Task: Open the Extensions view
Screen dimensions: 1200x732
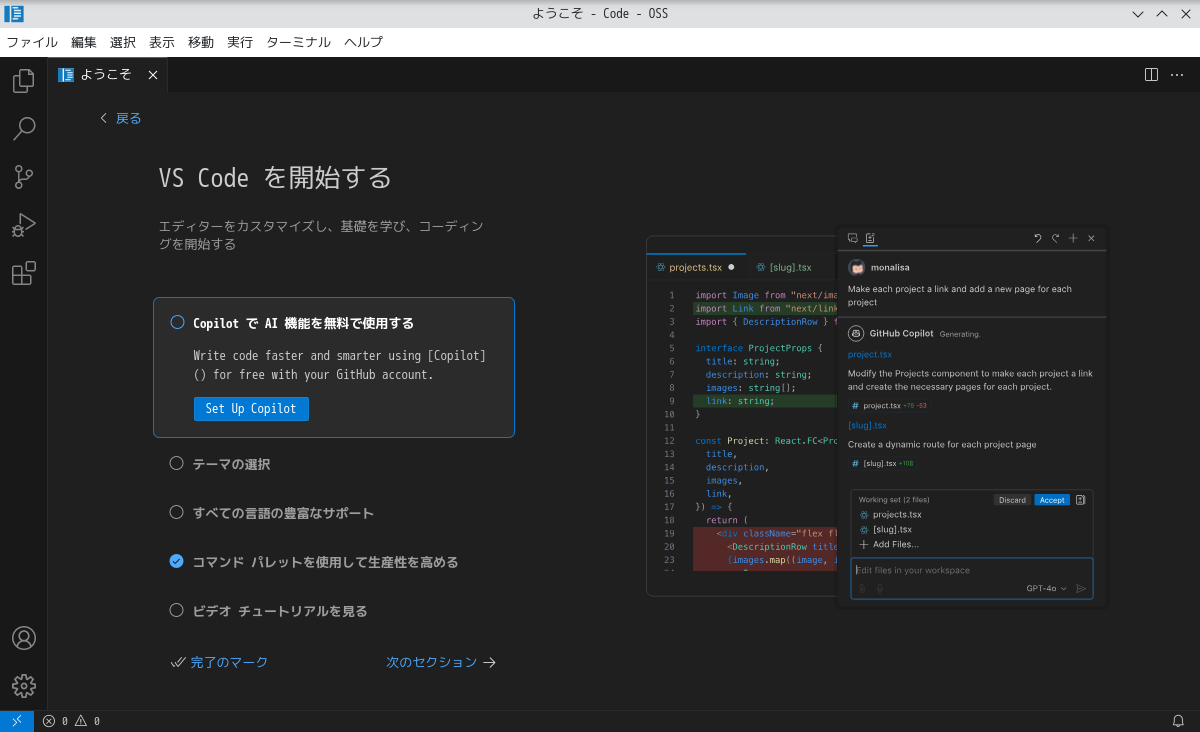Action: click(24, 273)
